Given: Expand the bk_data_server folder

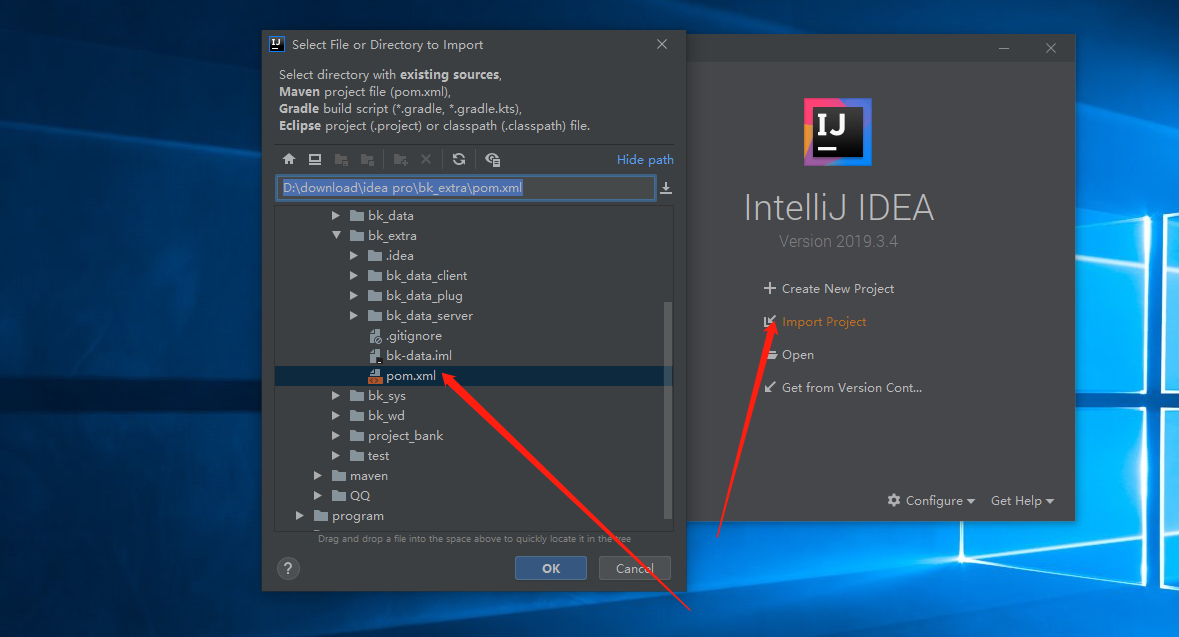Looking at the screenshot, I should click(x=353, y=316).
